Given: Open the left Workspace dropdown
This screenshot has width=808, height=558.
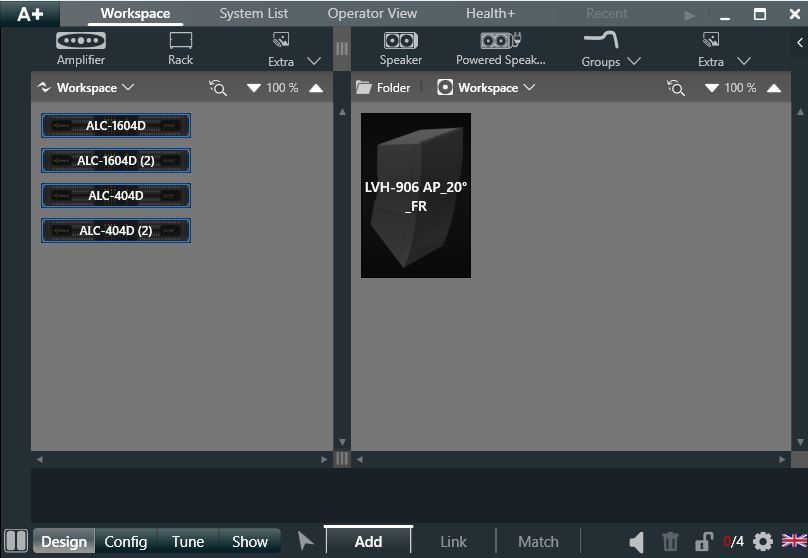Looking at the screenshot, I should (86, 88).
